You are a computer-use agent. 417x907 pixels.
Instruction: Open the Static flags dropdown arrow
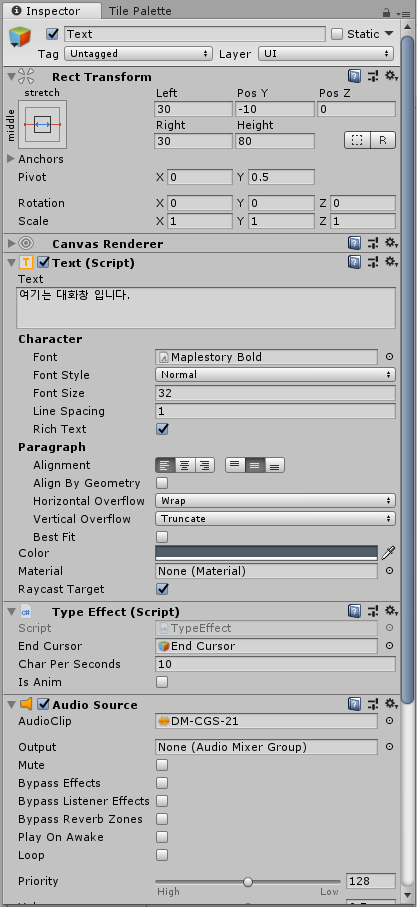pos(389,34)
